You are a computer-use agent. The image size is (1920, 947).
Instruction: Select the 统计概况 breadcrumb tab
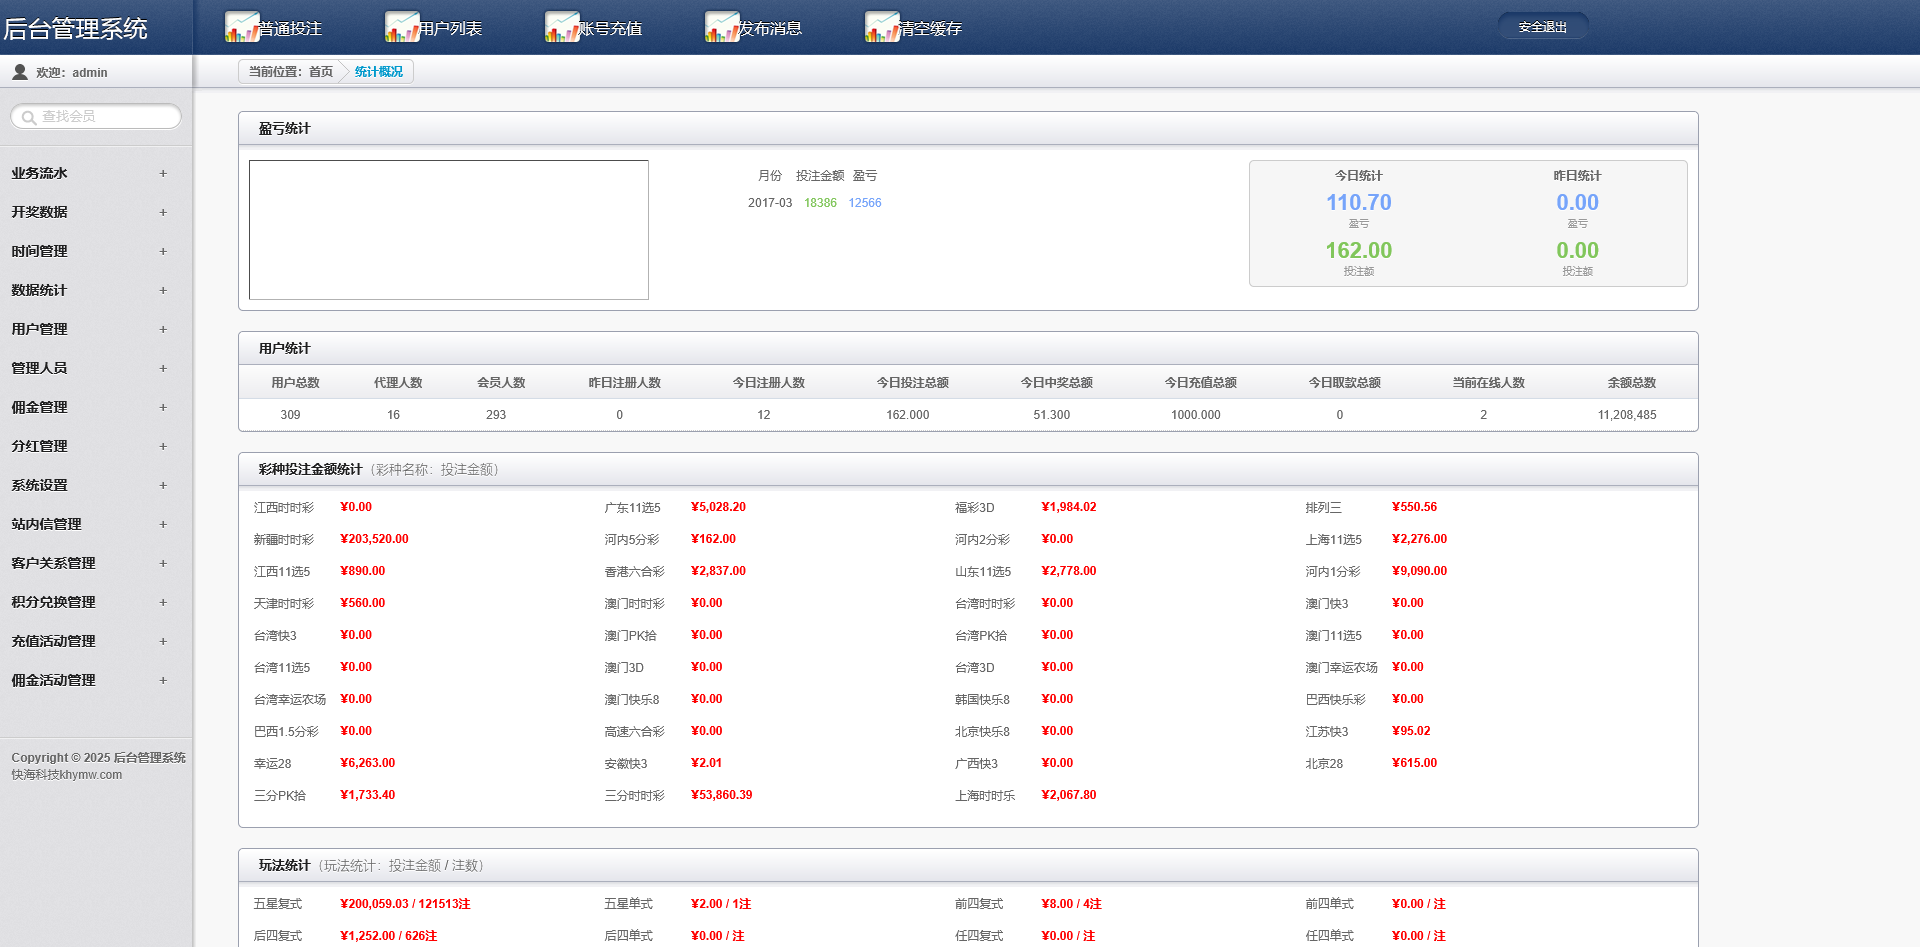tap(379, 72)
